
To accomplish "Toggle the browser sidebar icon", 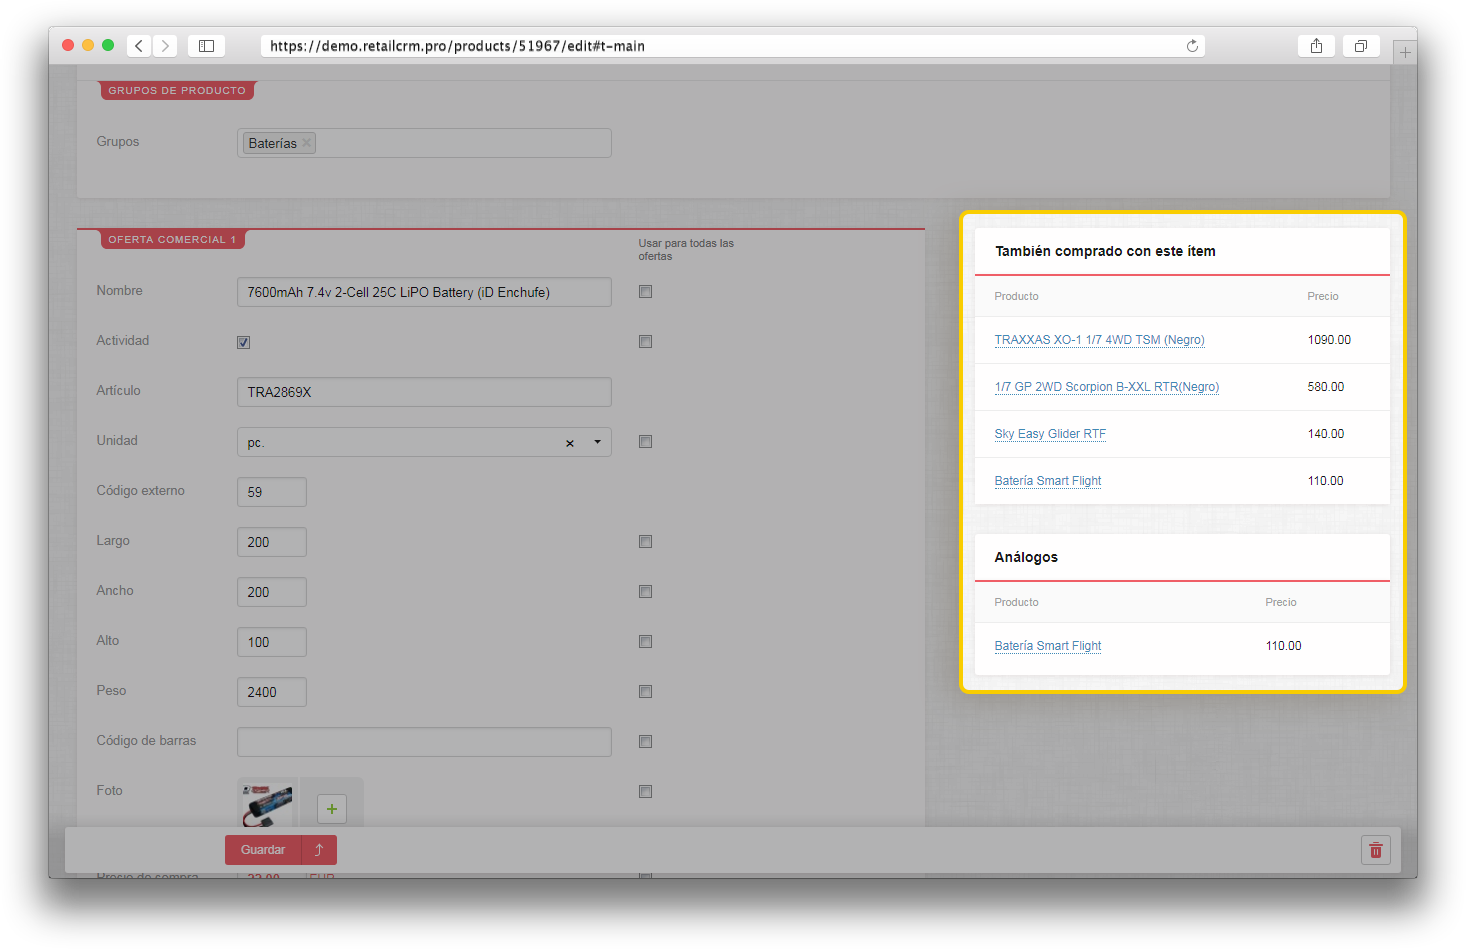I will [x=206, y=46].
